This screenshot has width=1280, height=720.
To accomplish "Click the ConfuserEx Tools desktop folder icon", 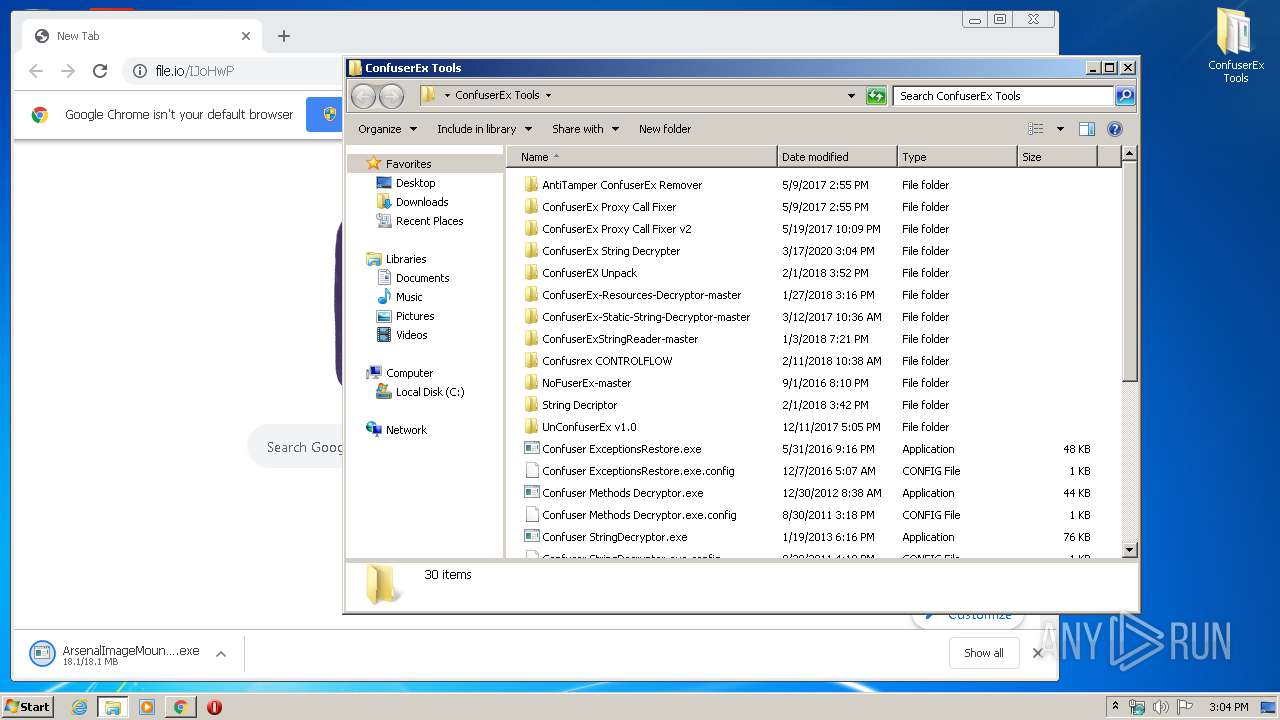I will 1235,45.
